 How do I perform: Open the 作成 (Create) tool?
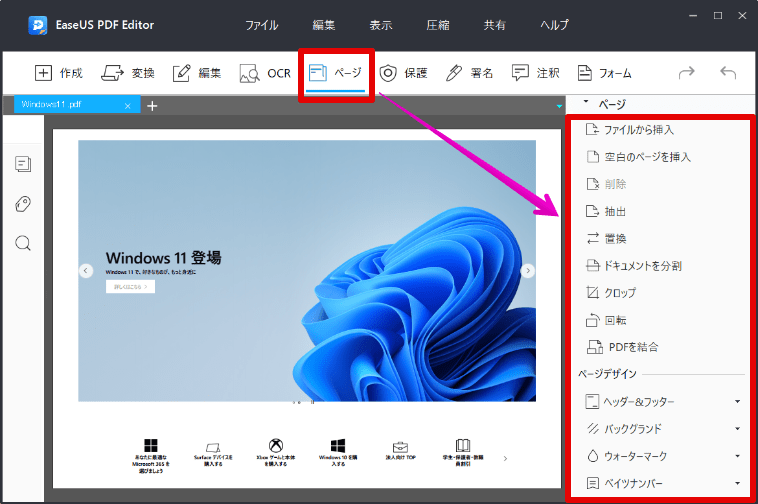pyautogui.click(x=58, y=73)
